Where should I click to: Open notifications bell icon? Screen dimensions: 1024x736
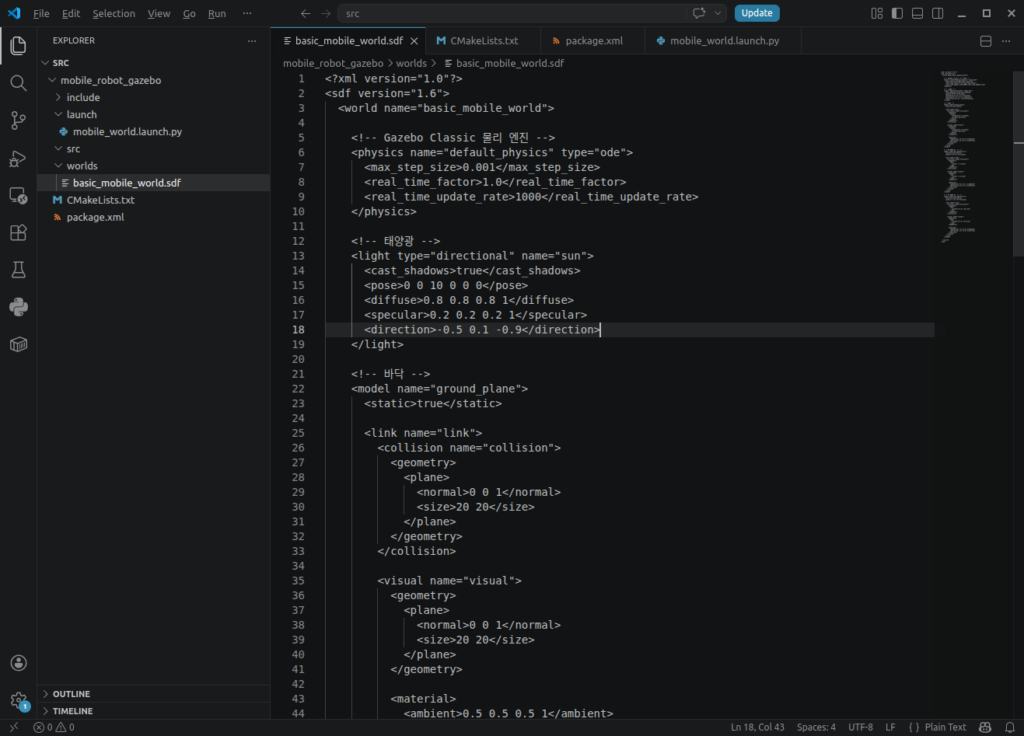click(x=1010, y=727)
